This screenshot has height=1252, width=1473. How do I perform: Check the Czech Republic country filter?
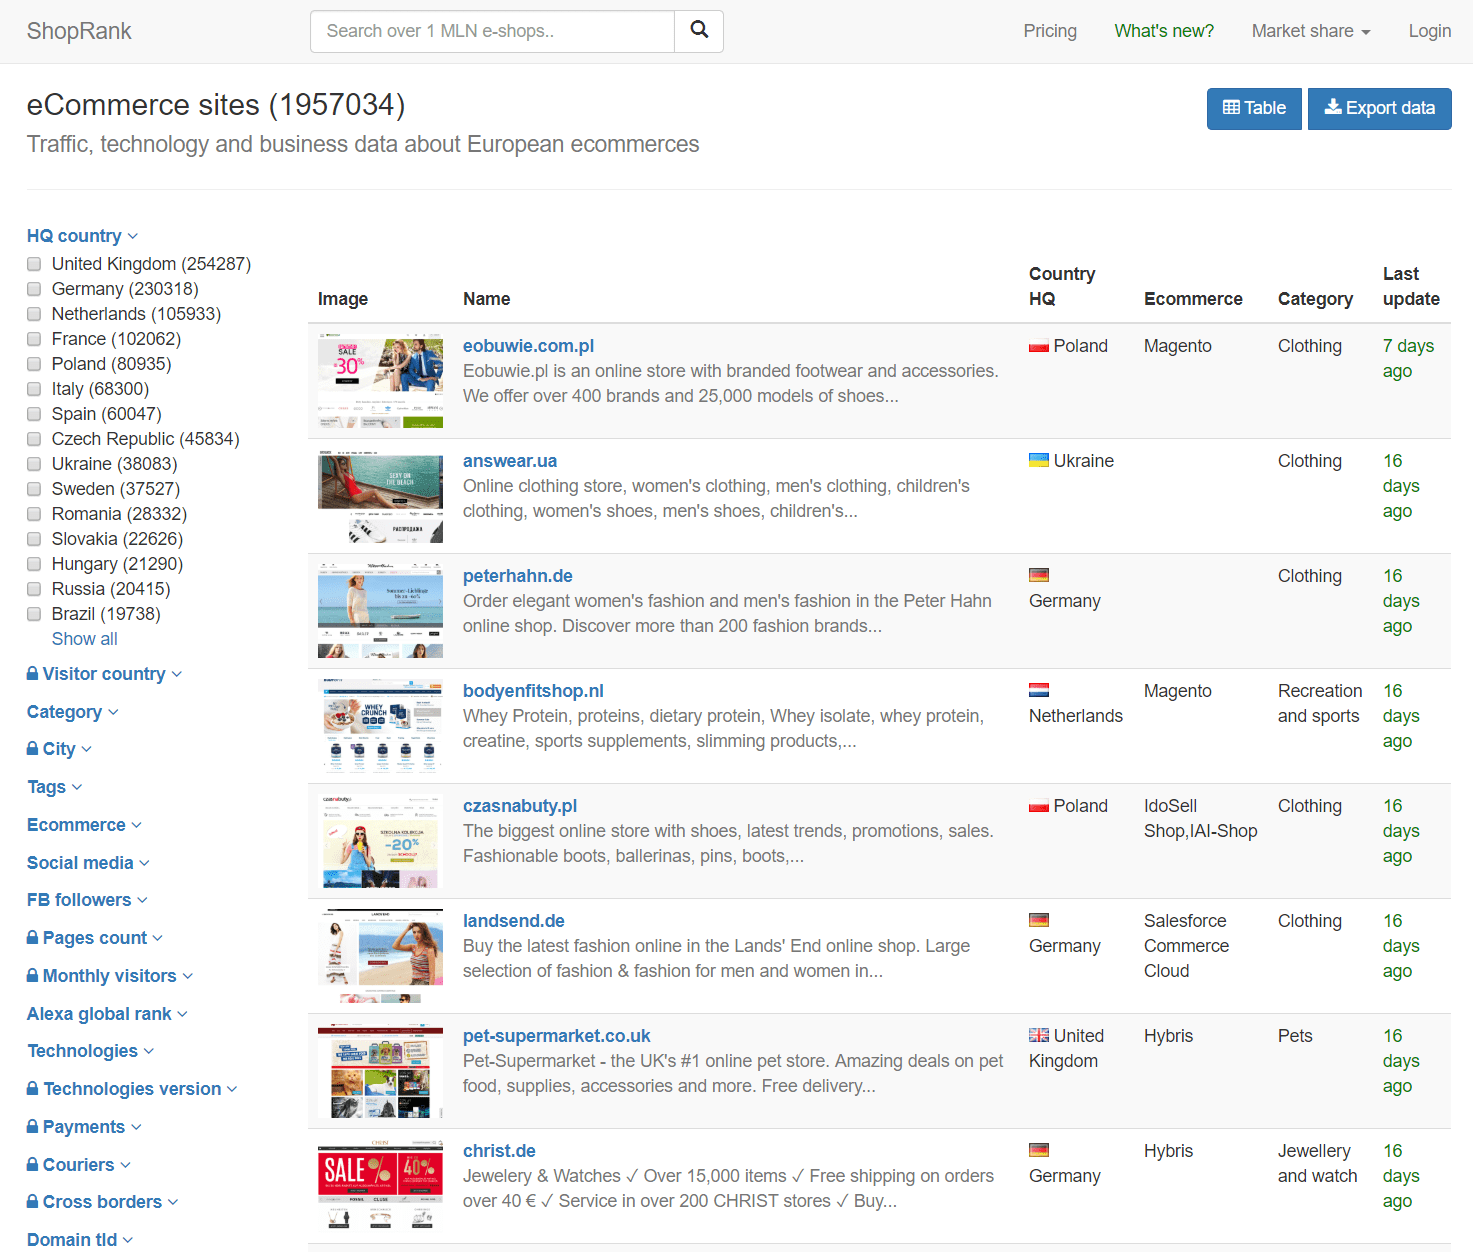[34, 439]
